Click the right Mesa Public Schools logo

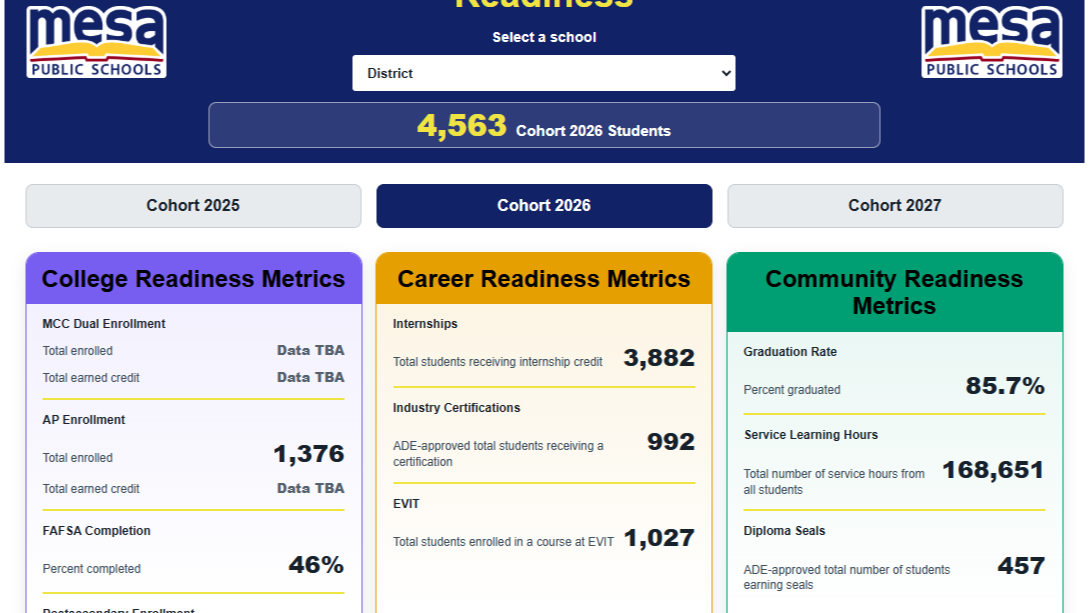tap(992, 42)
